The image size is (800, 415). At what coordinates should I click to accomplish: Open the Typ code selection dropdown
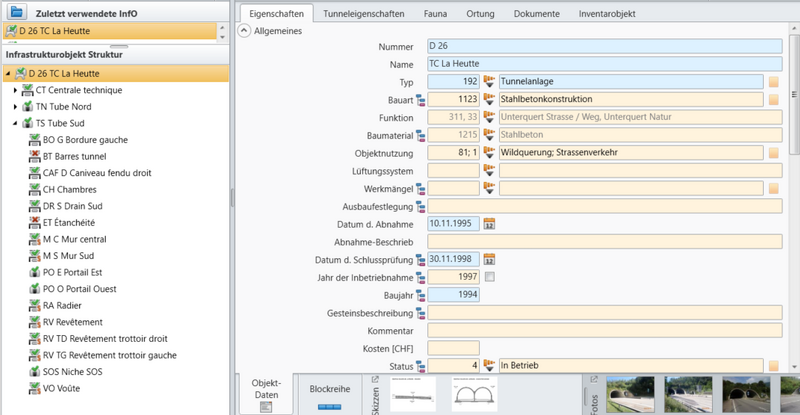pos(489,82)
